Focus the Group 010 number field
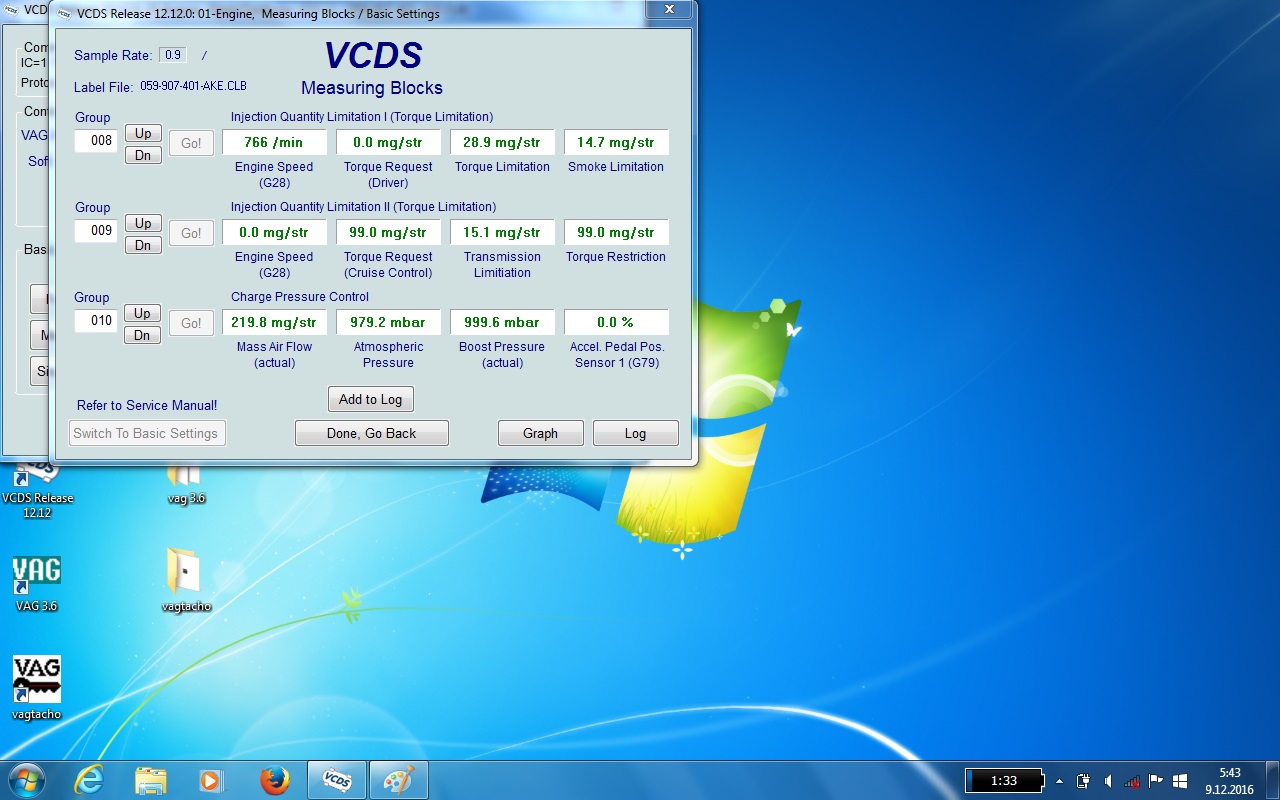The image size is (1280, 800). 96,321
